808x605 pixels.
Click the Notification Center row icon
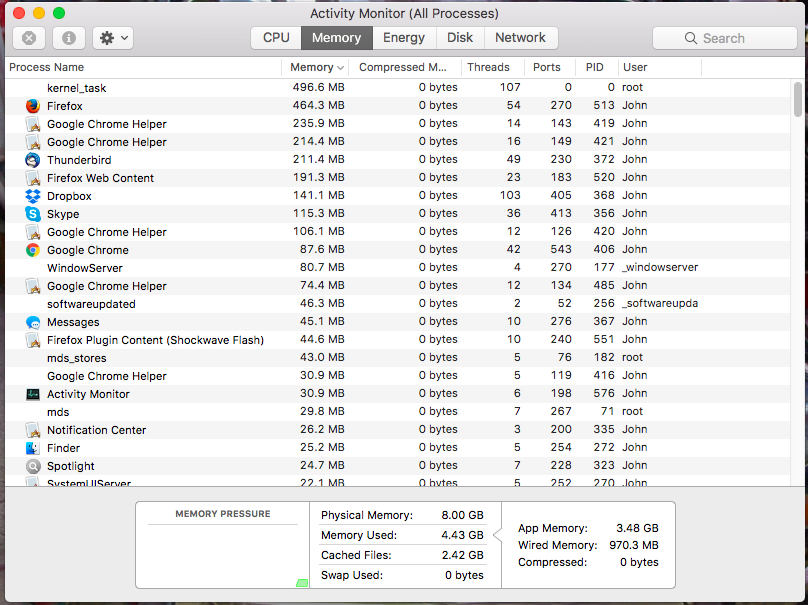coord(33,430)
